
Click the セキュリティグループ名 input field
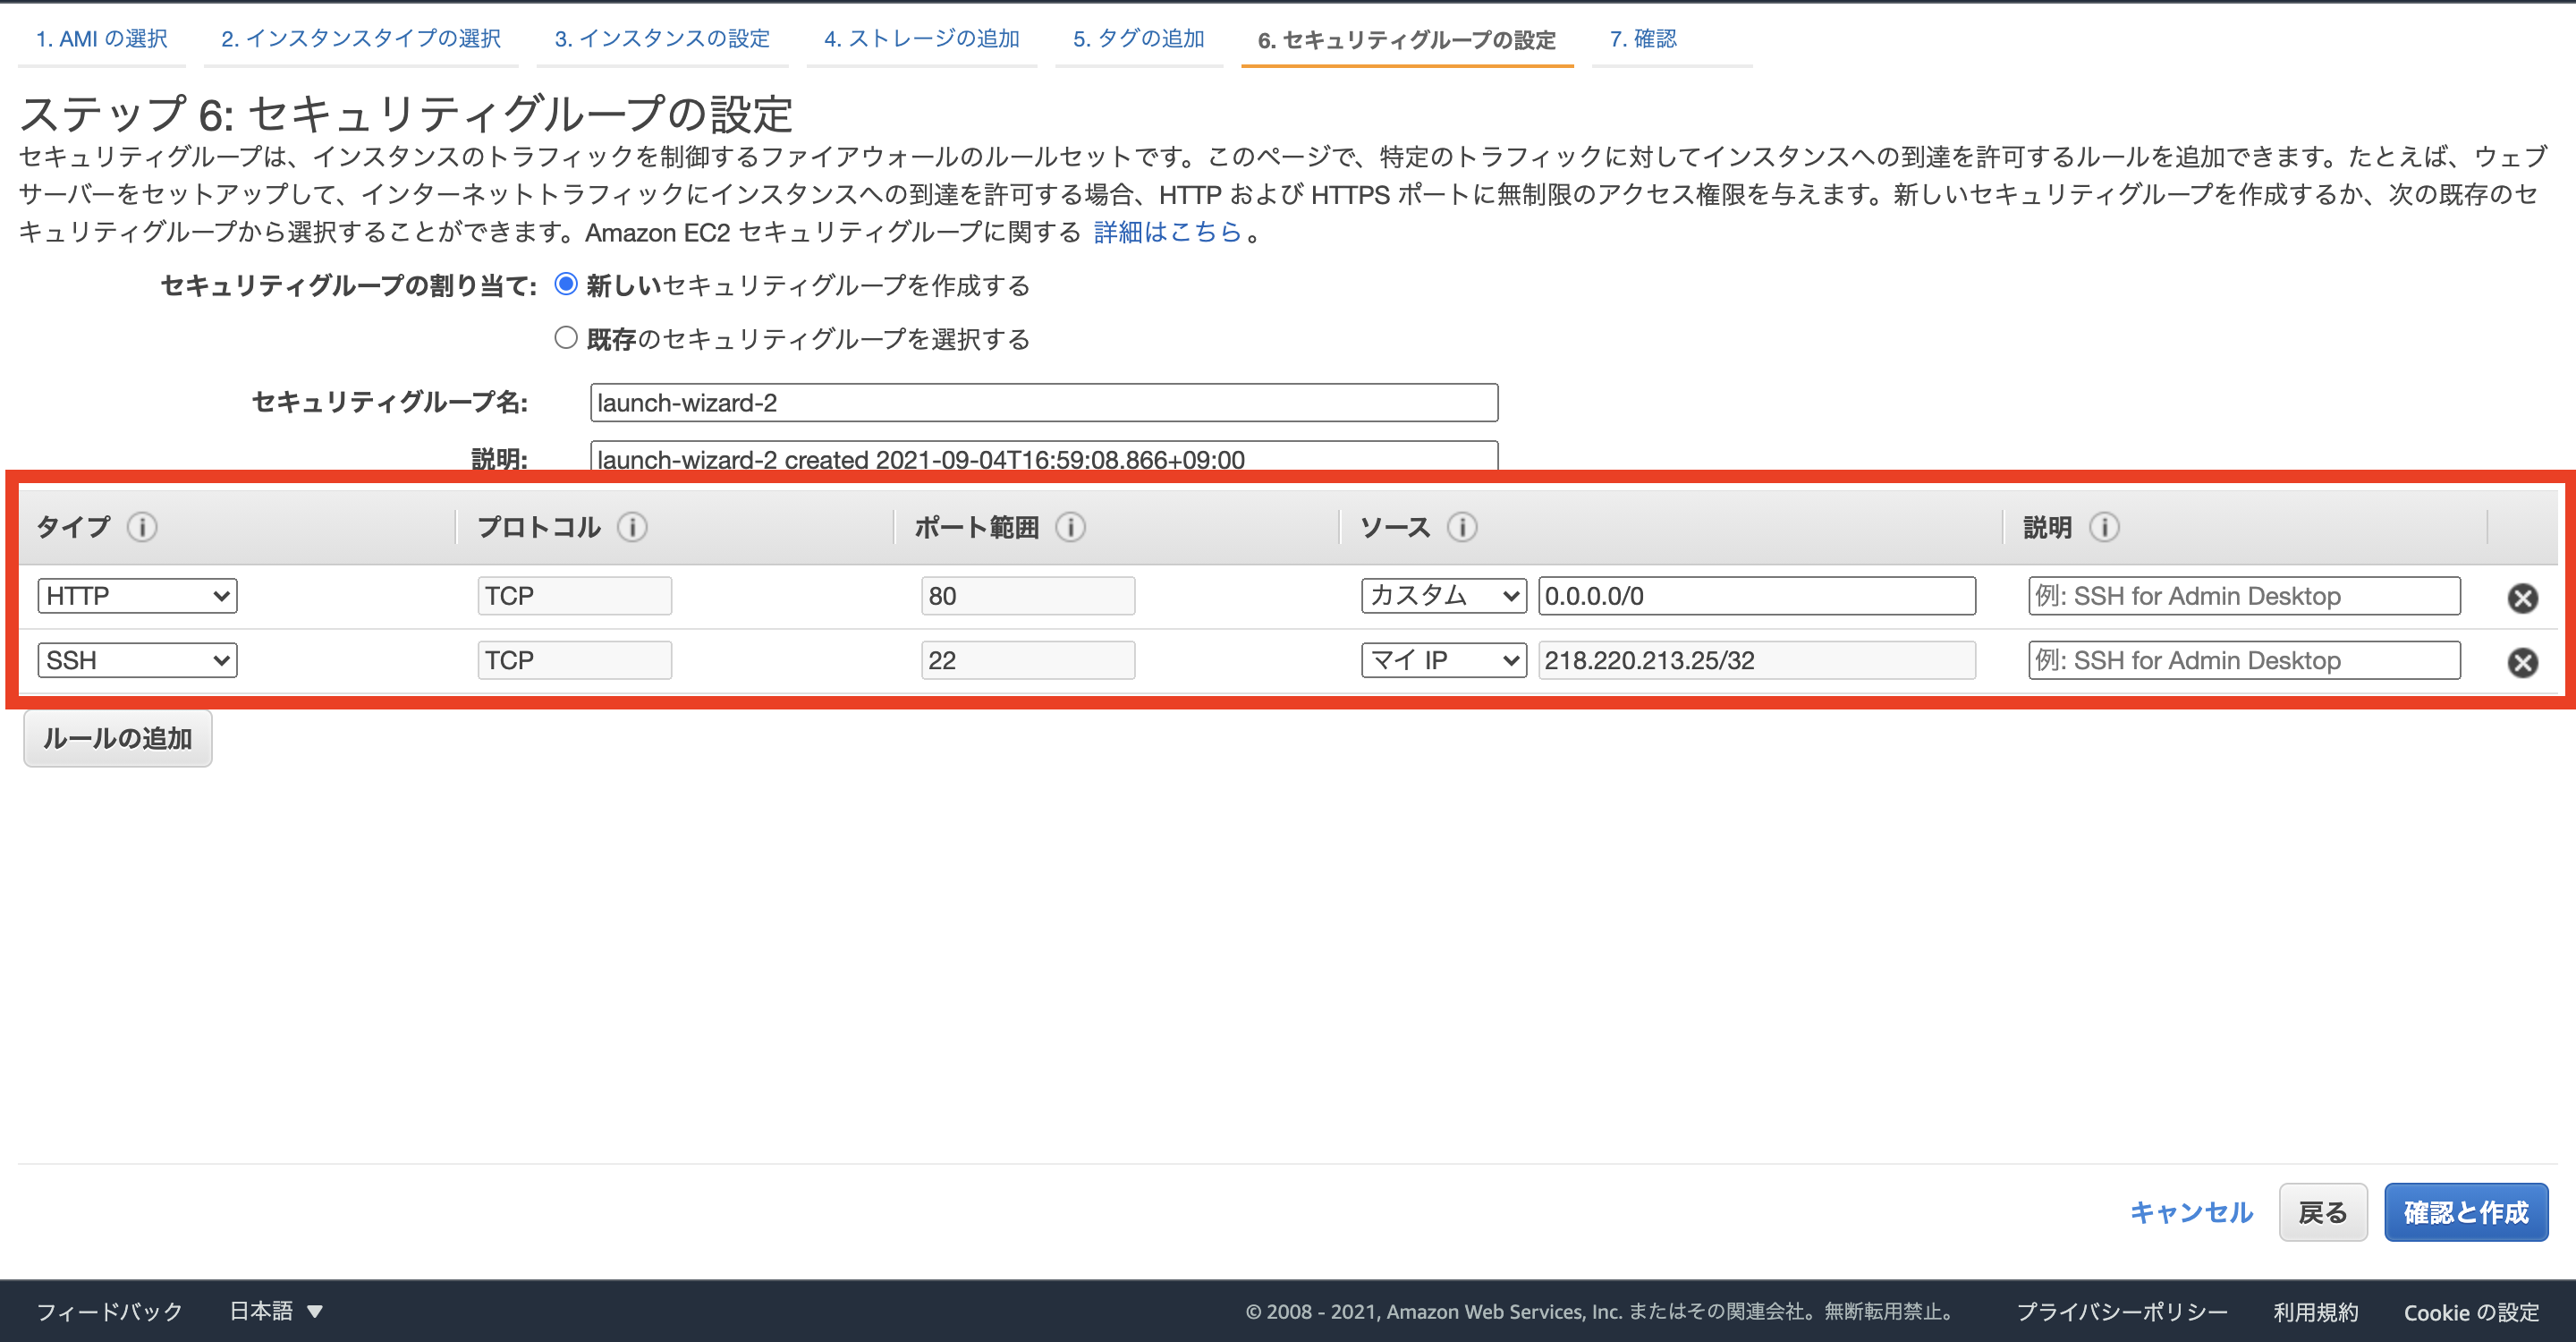click(1043, 402)
